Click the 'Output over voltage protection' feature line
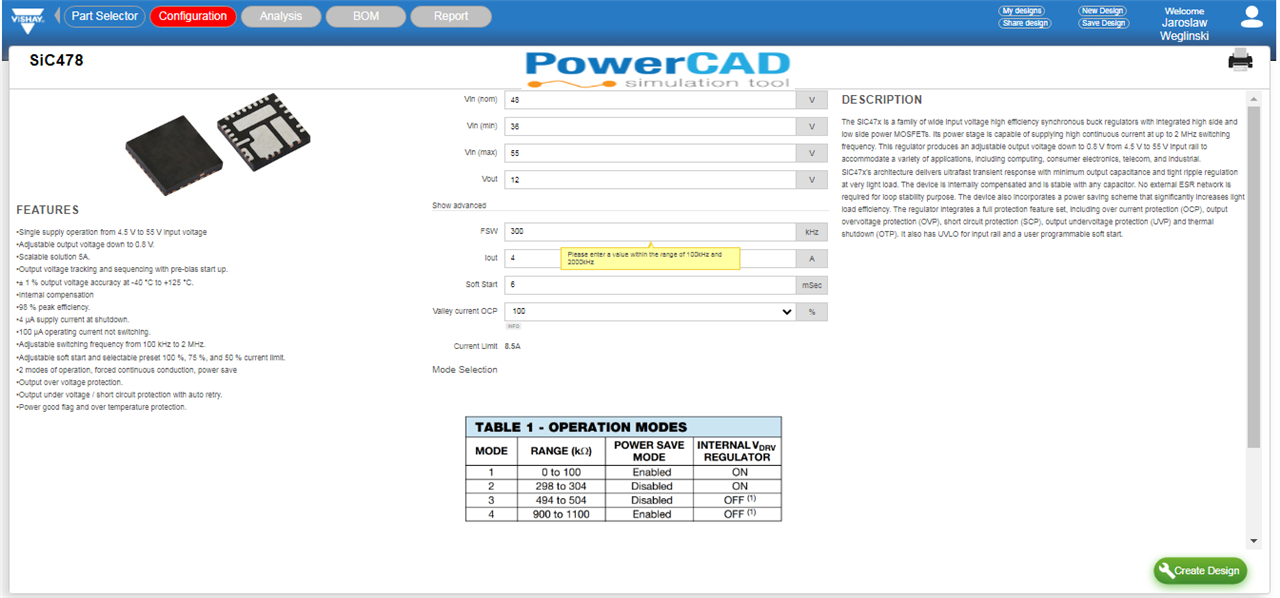 69,382
